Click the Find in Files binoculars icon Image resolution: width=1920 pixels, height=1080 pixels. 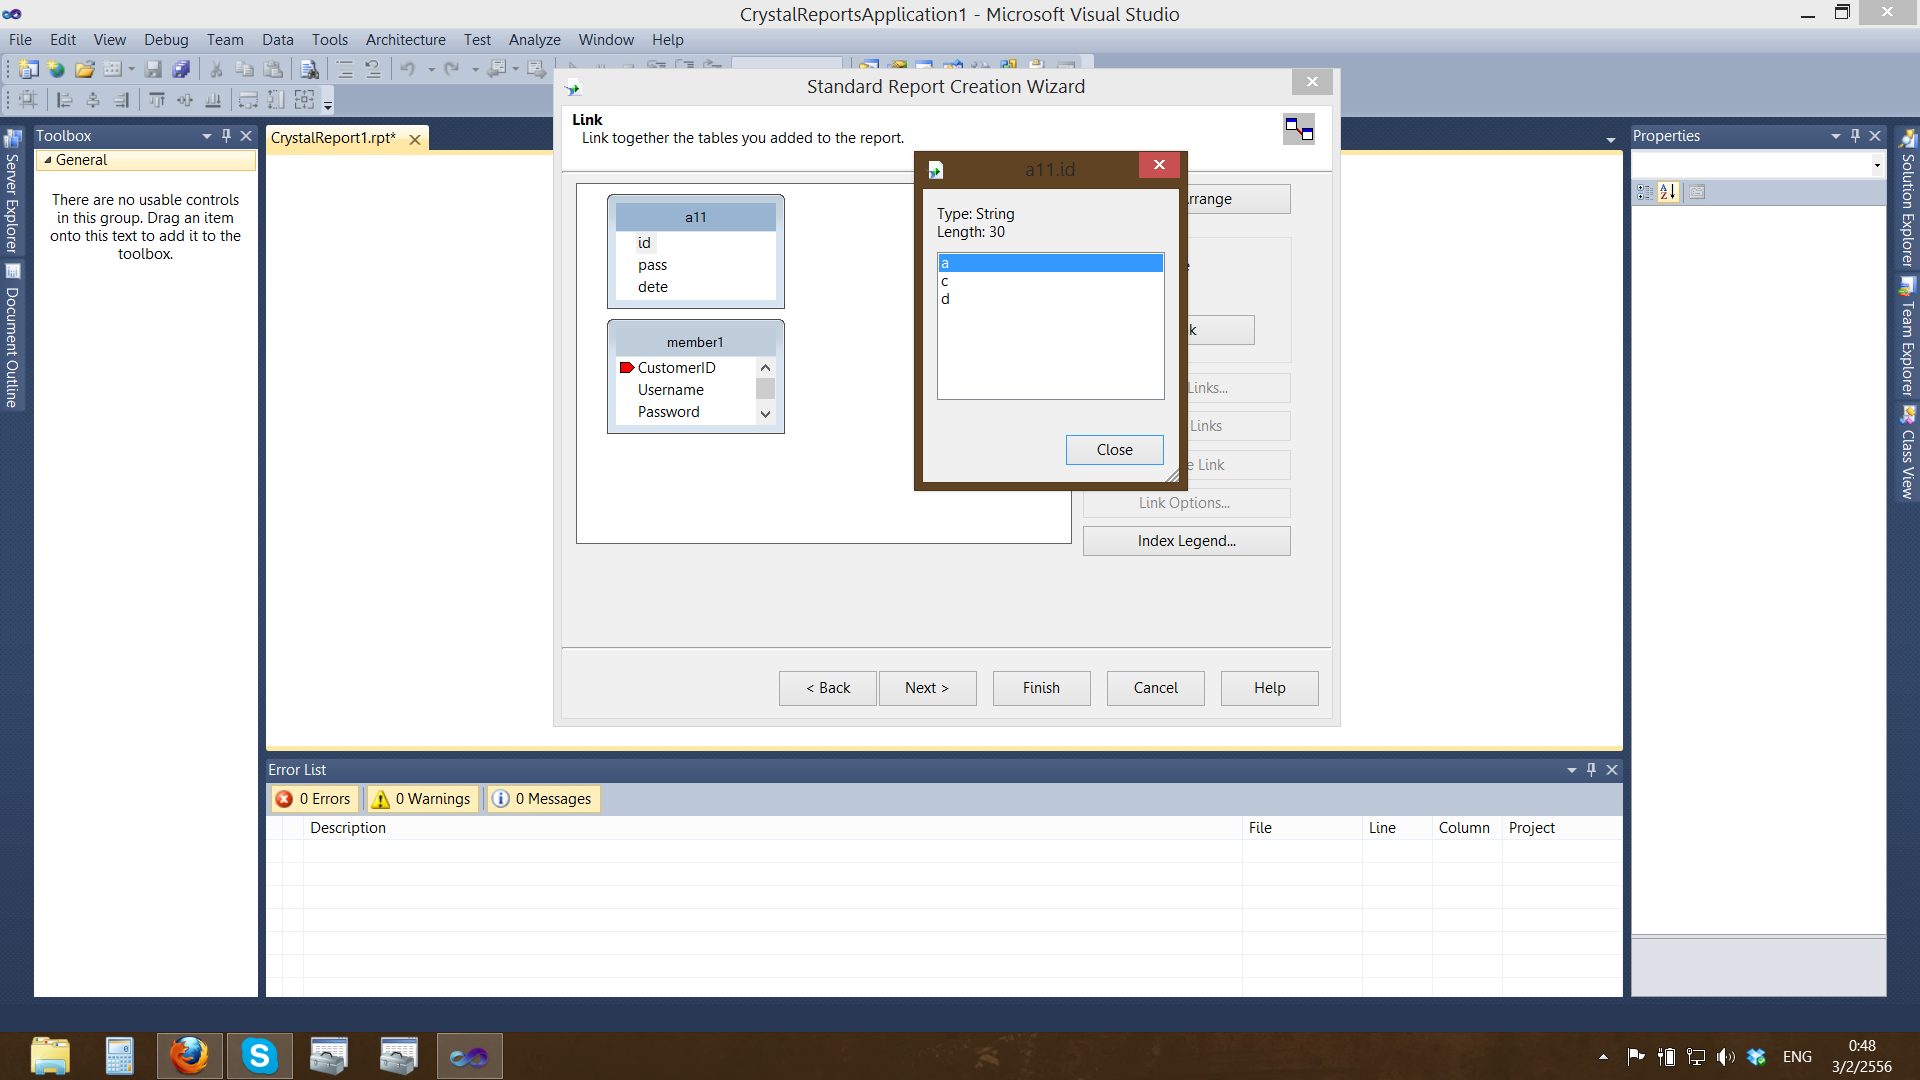(x=310, y=69)
